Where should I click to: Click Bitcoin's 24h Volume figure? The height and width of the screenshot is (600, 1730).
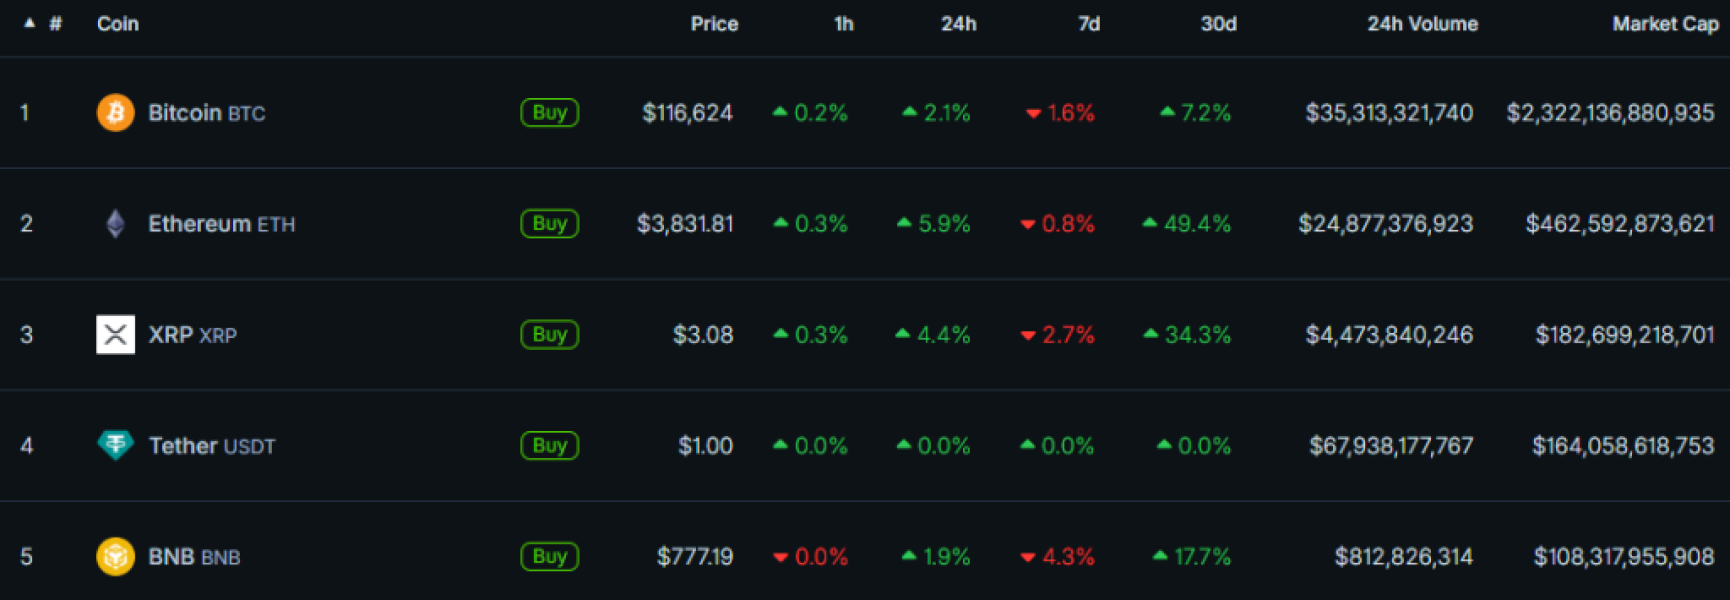point(1388,113)
